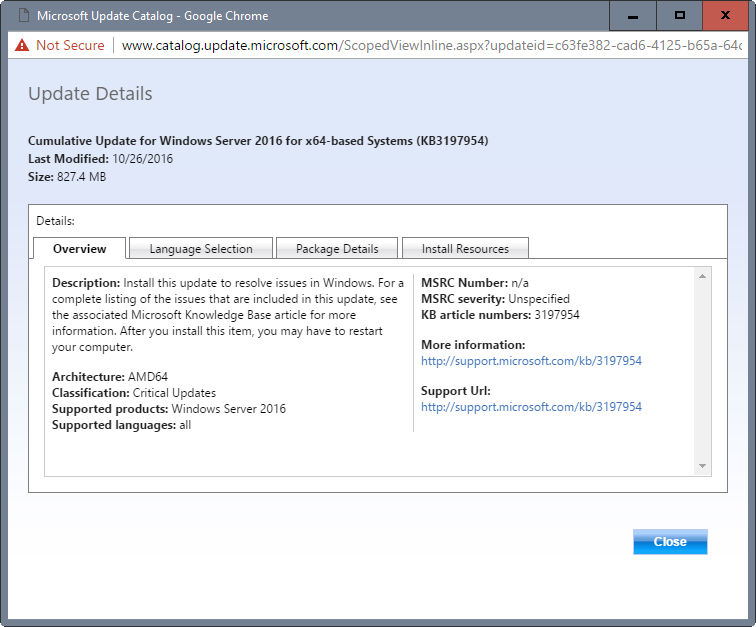Click the Architecture AMD64 line

point(110,377)
